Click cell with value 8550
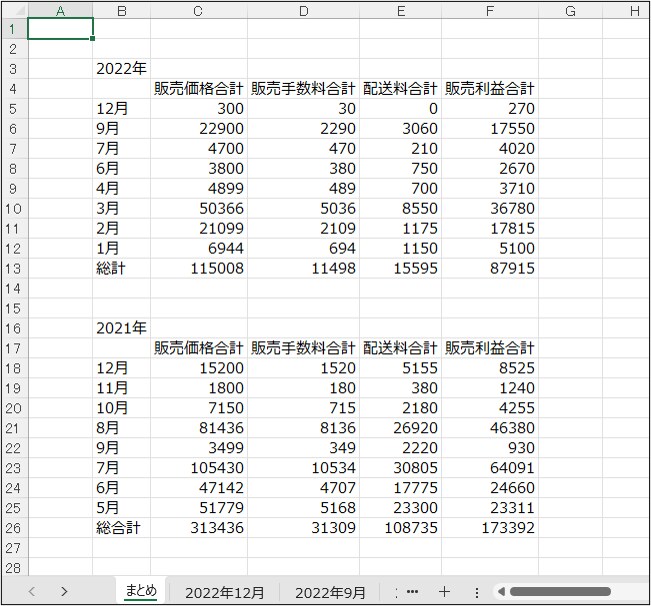The width and height of the screenshot is (651, 606). point(401,208)
